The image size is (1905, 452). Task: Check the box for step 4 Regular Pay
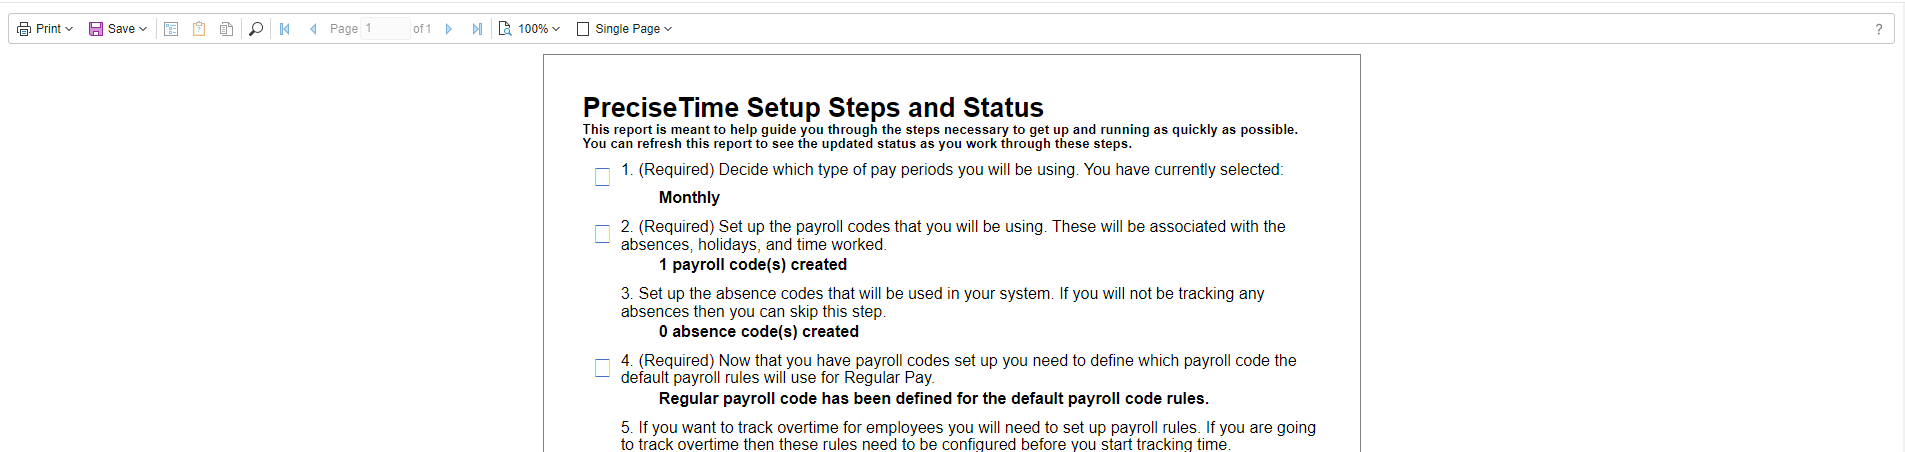[x=602, y=368]
